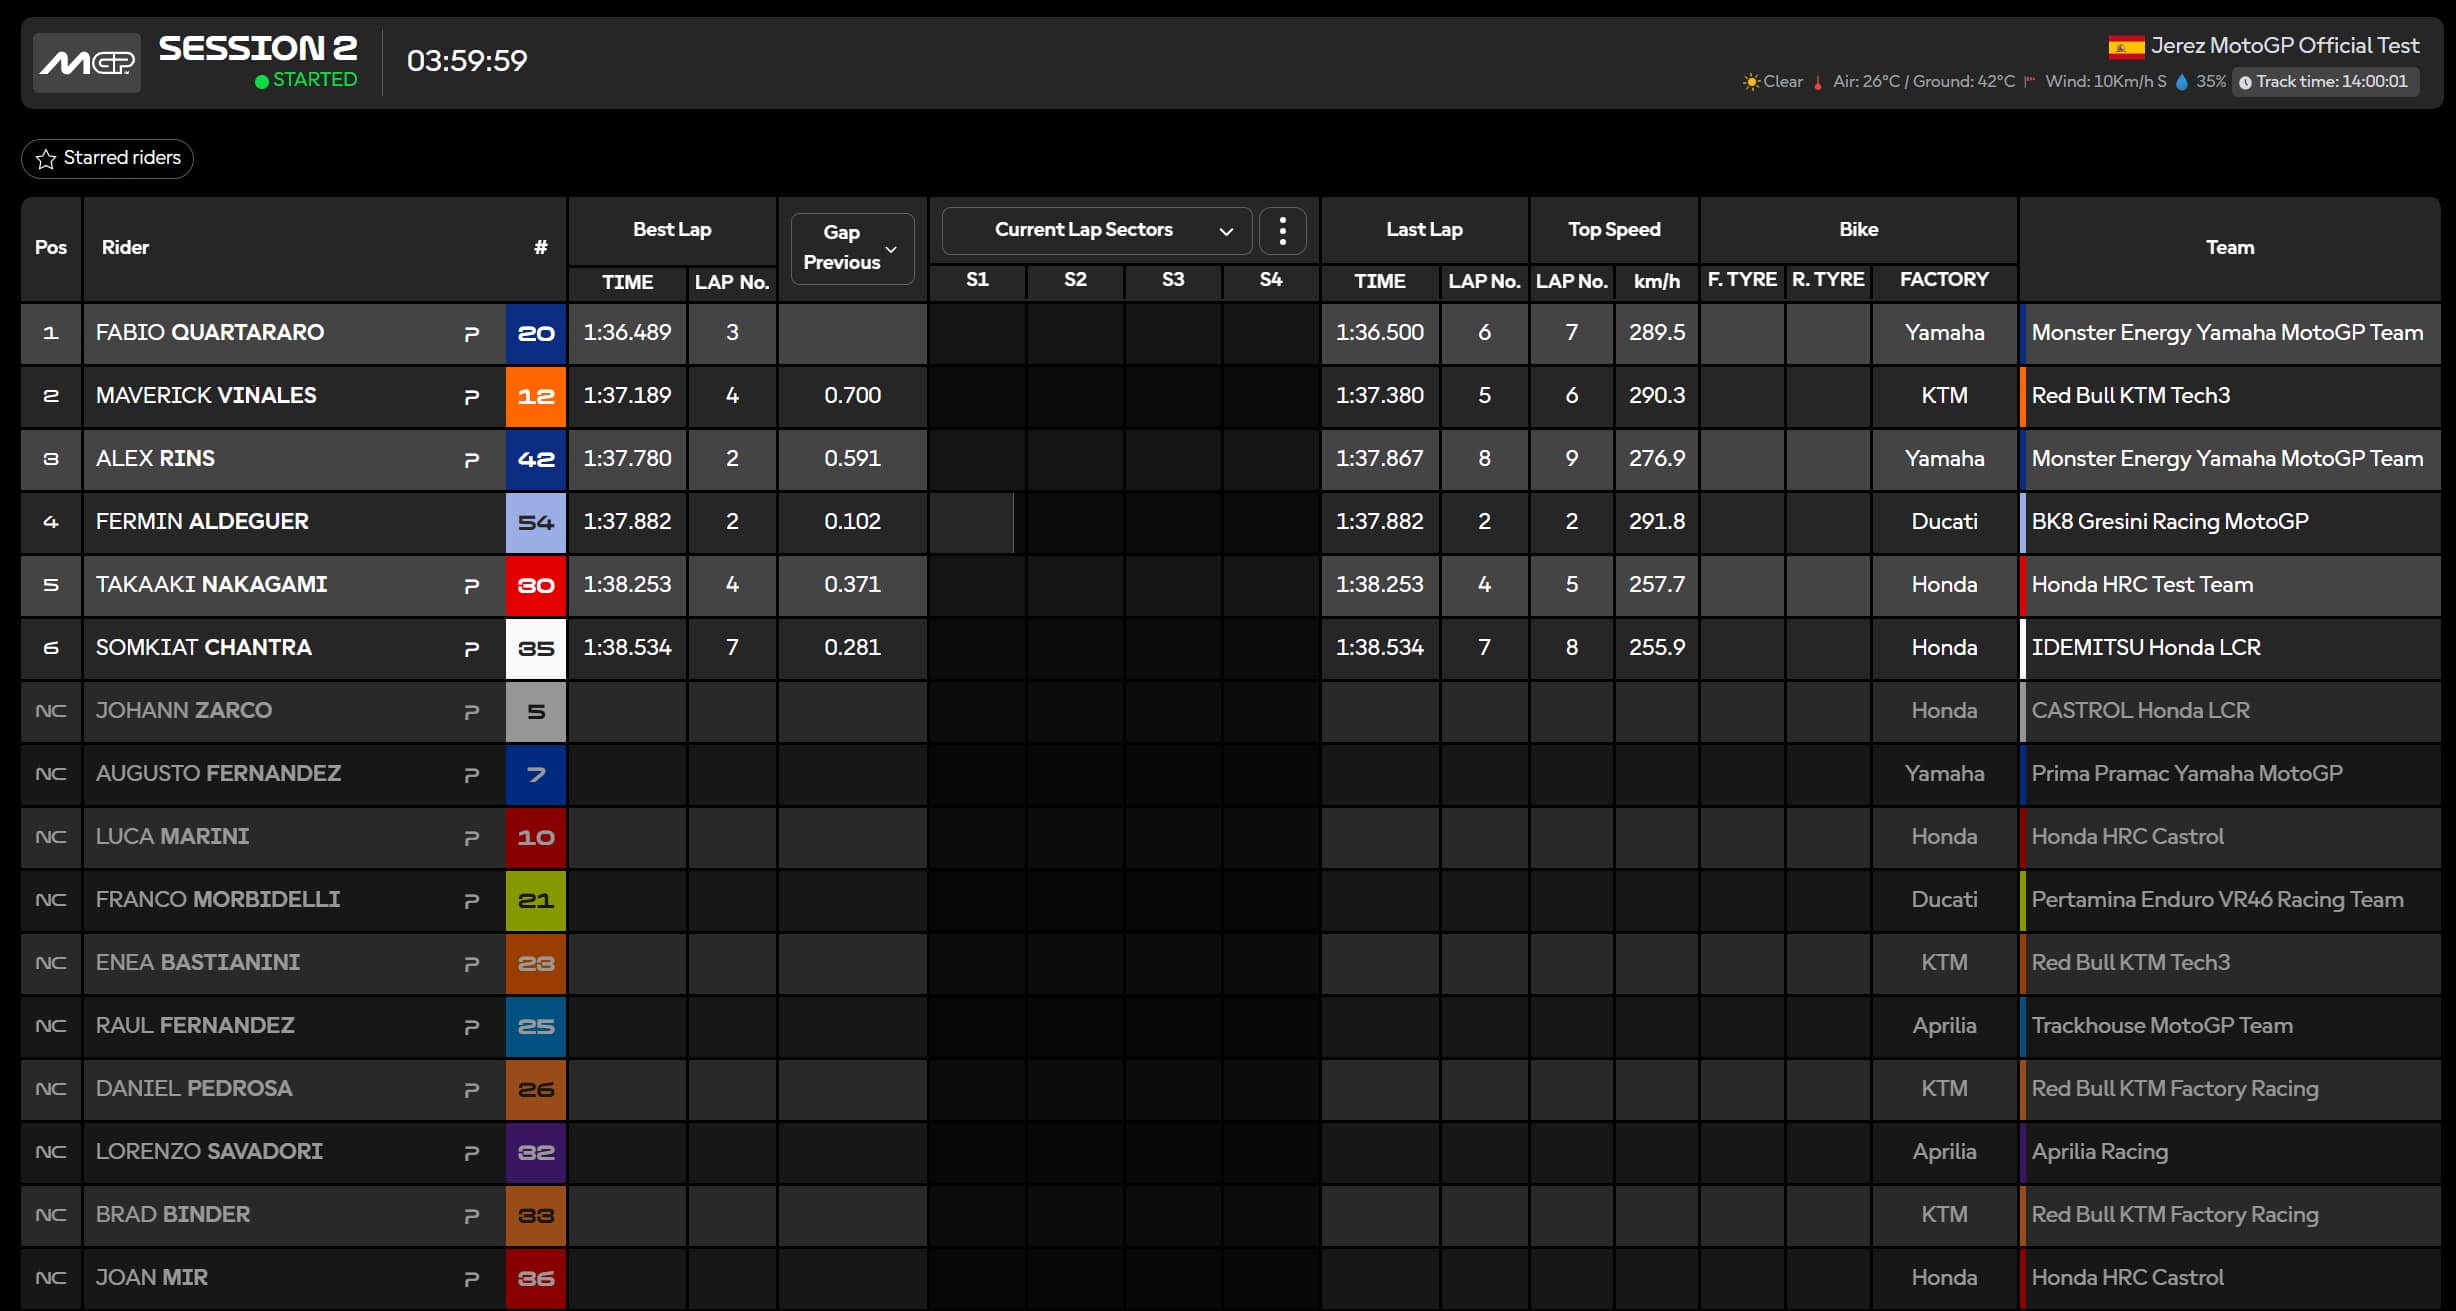Click Daniel Pedrosa's pit P icon
Image resolution: width=2456 pixels, height=1311 pixels.
point(472,1090)
